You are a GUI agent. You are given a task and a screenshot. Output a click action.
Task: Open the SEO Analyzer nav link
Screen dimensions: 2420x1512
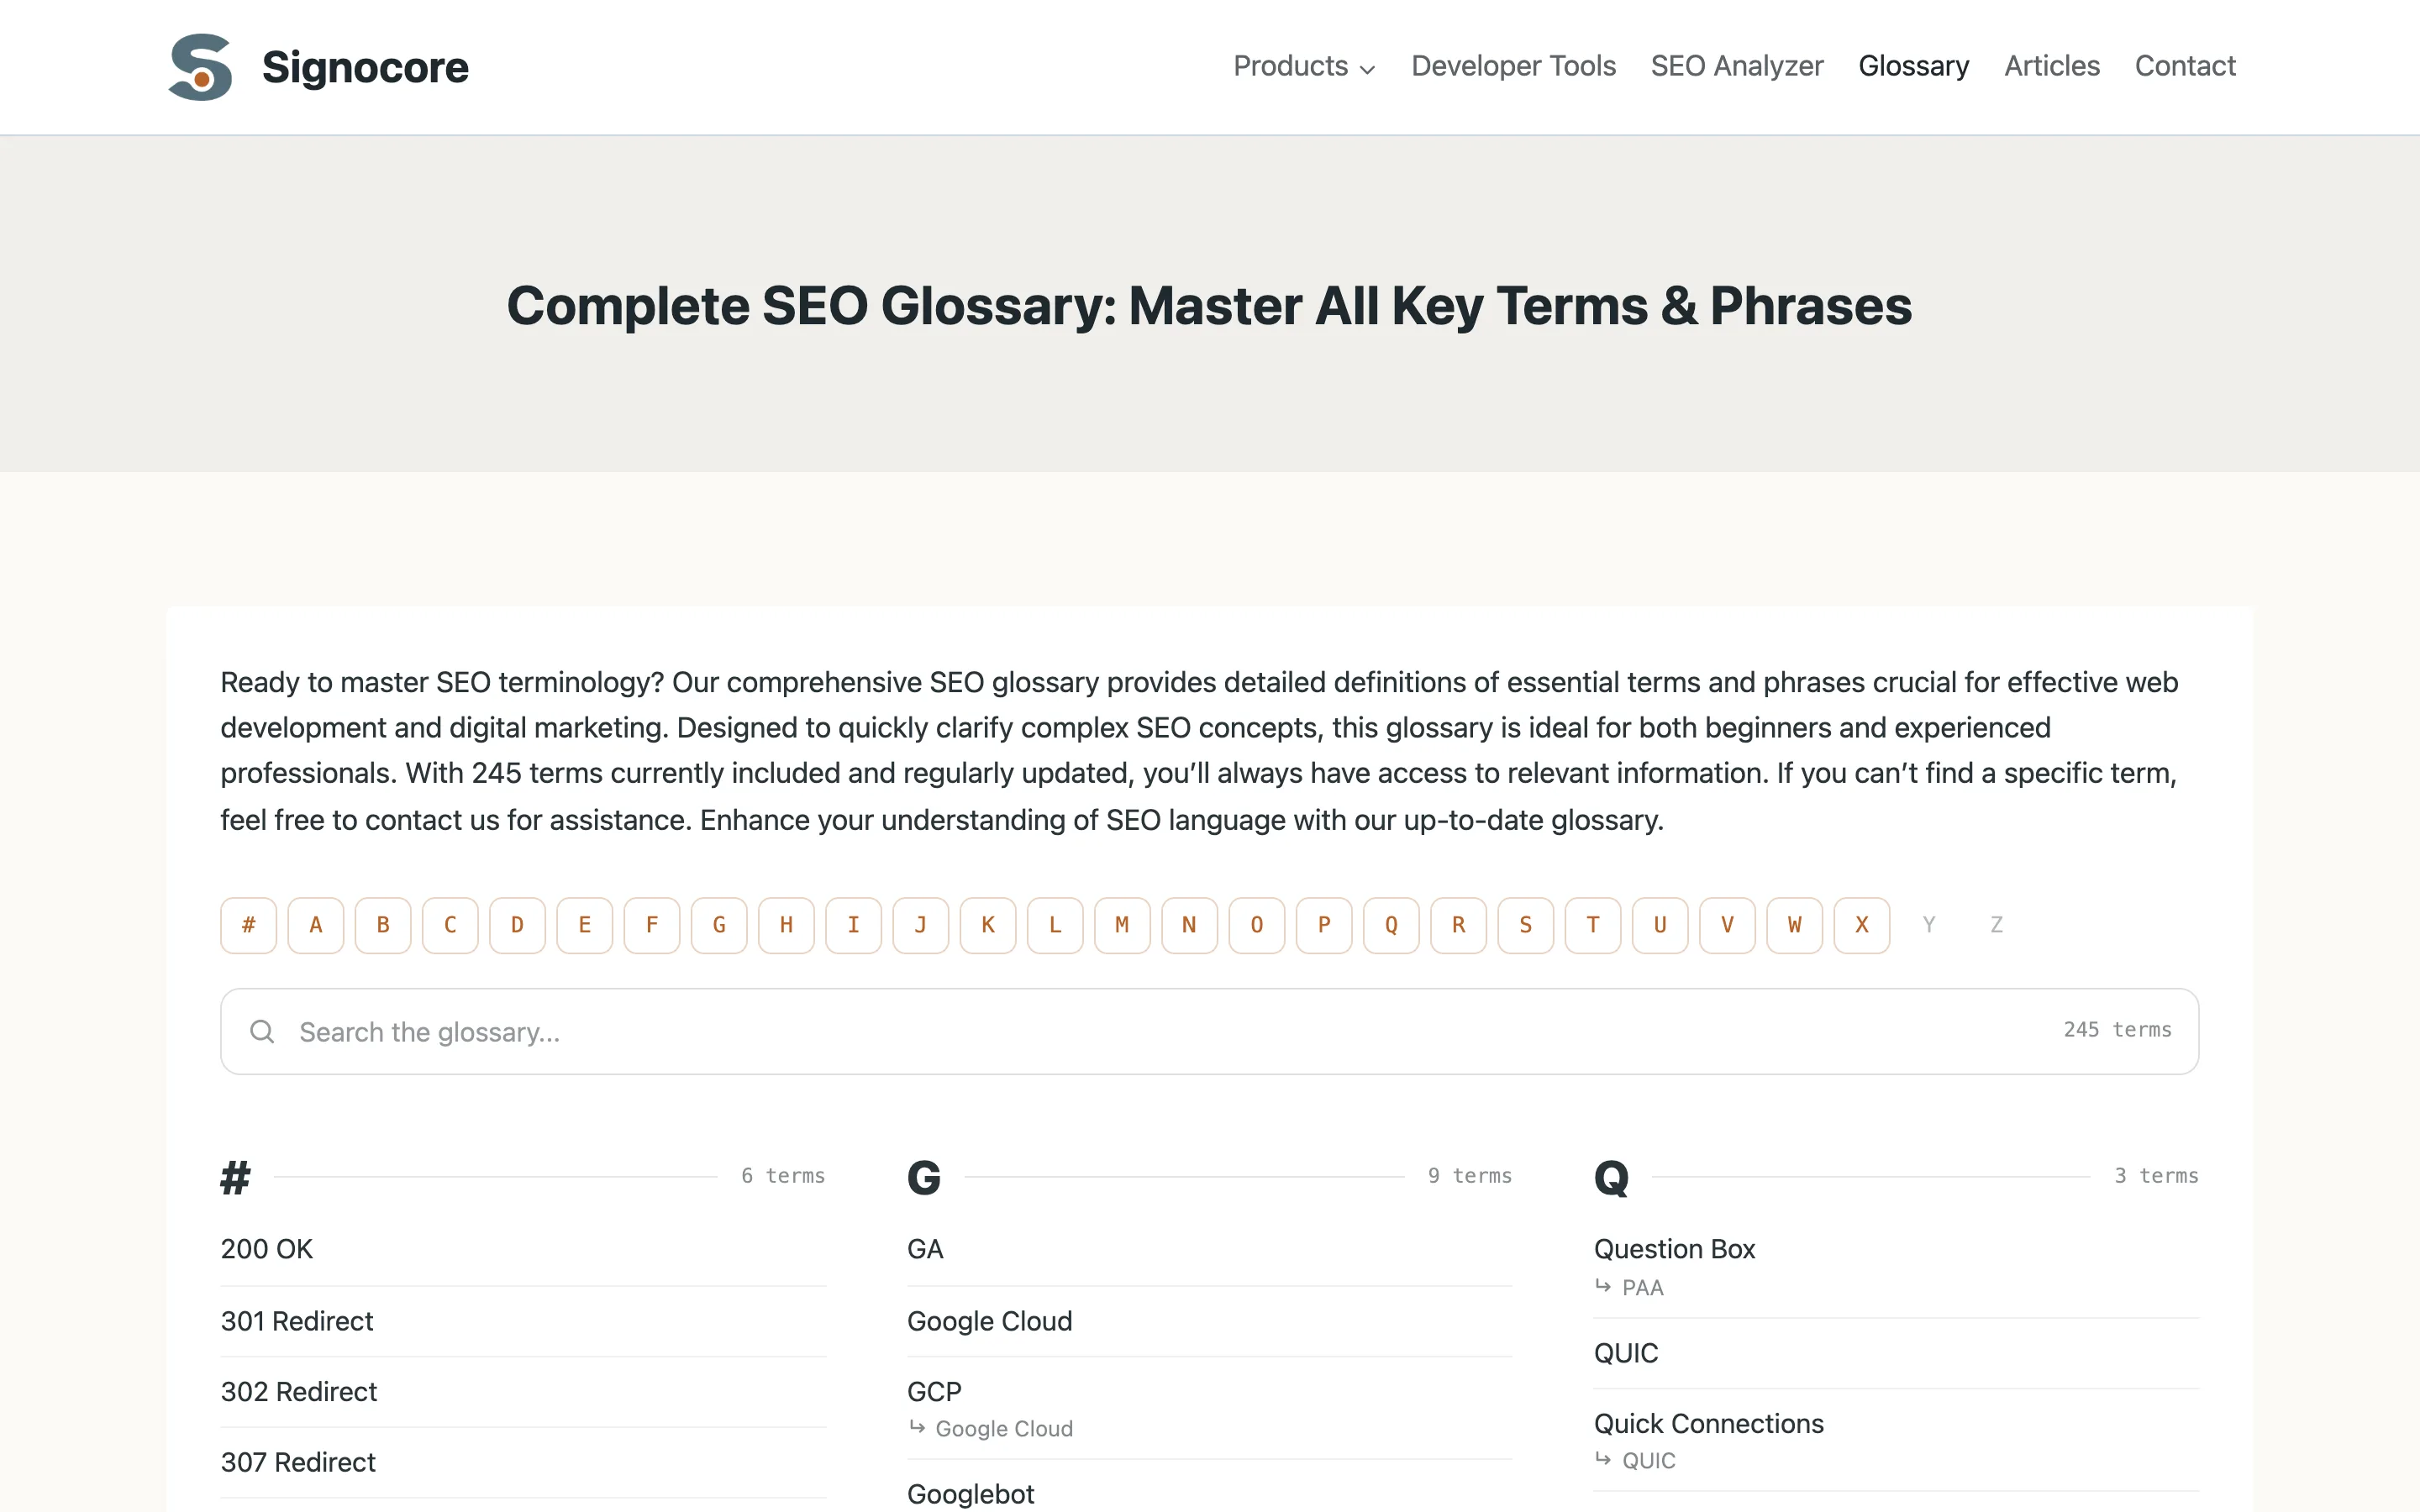click(x=1737, y=66)
